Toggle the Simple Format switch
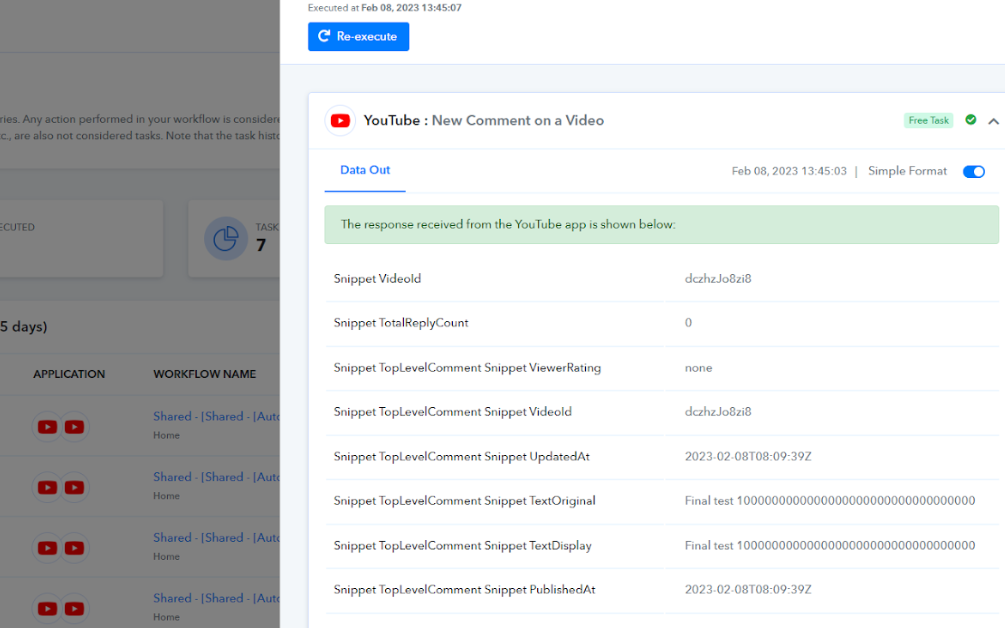The image size is (1005, 628). pos(974,171)
